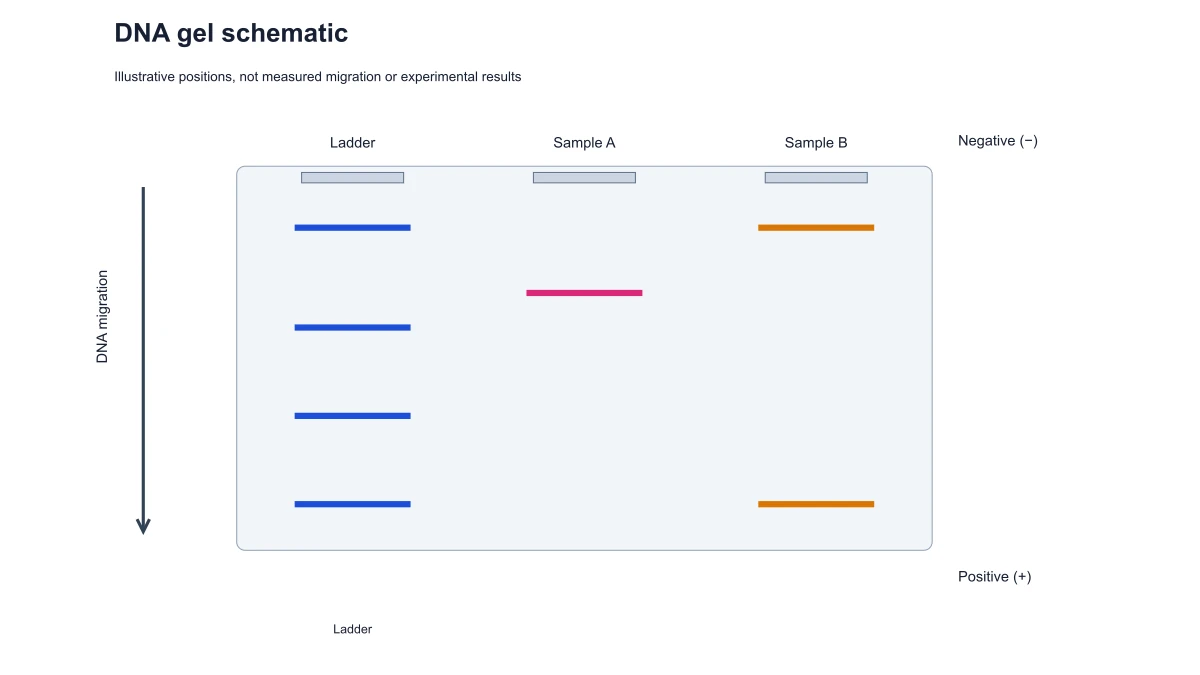Select the pink Sample A band
This screenshot has width=1200, height=675.
coord(584,292)
